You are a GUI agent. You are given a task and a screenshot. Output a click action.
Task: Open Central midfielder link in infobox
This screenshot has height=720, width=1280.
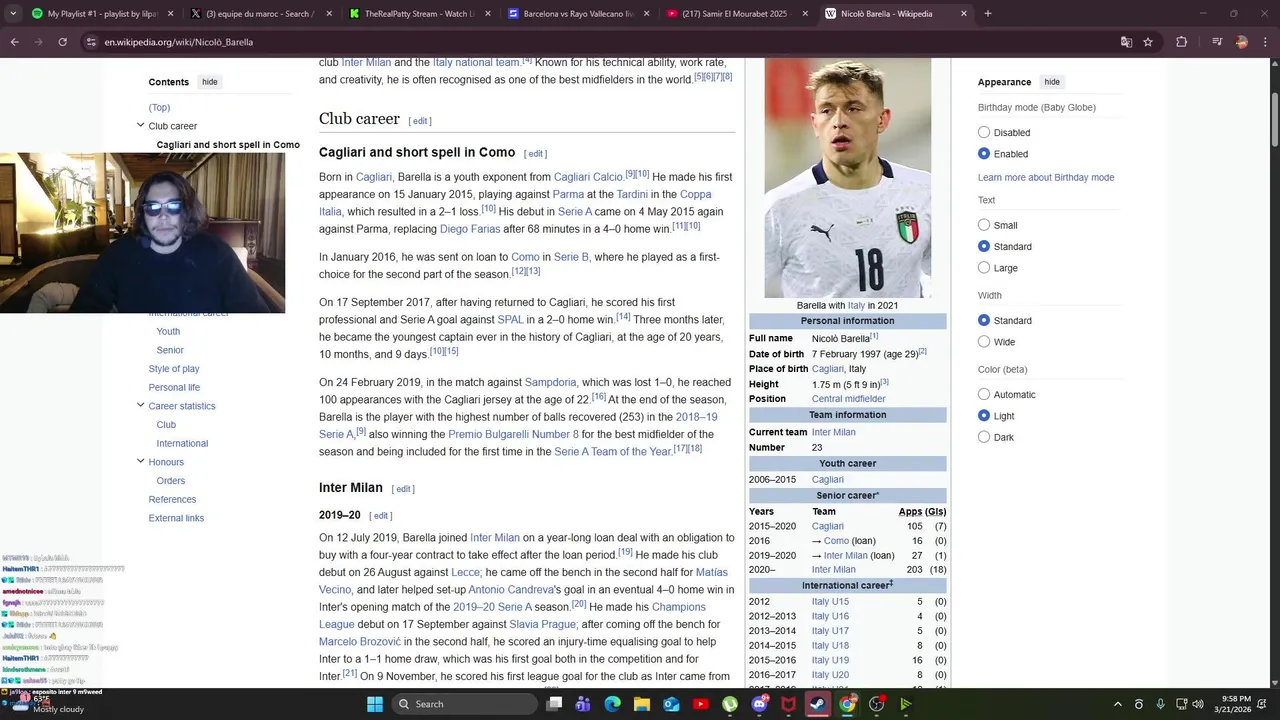click(848, 399)
